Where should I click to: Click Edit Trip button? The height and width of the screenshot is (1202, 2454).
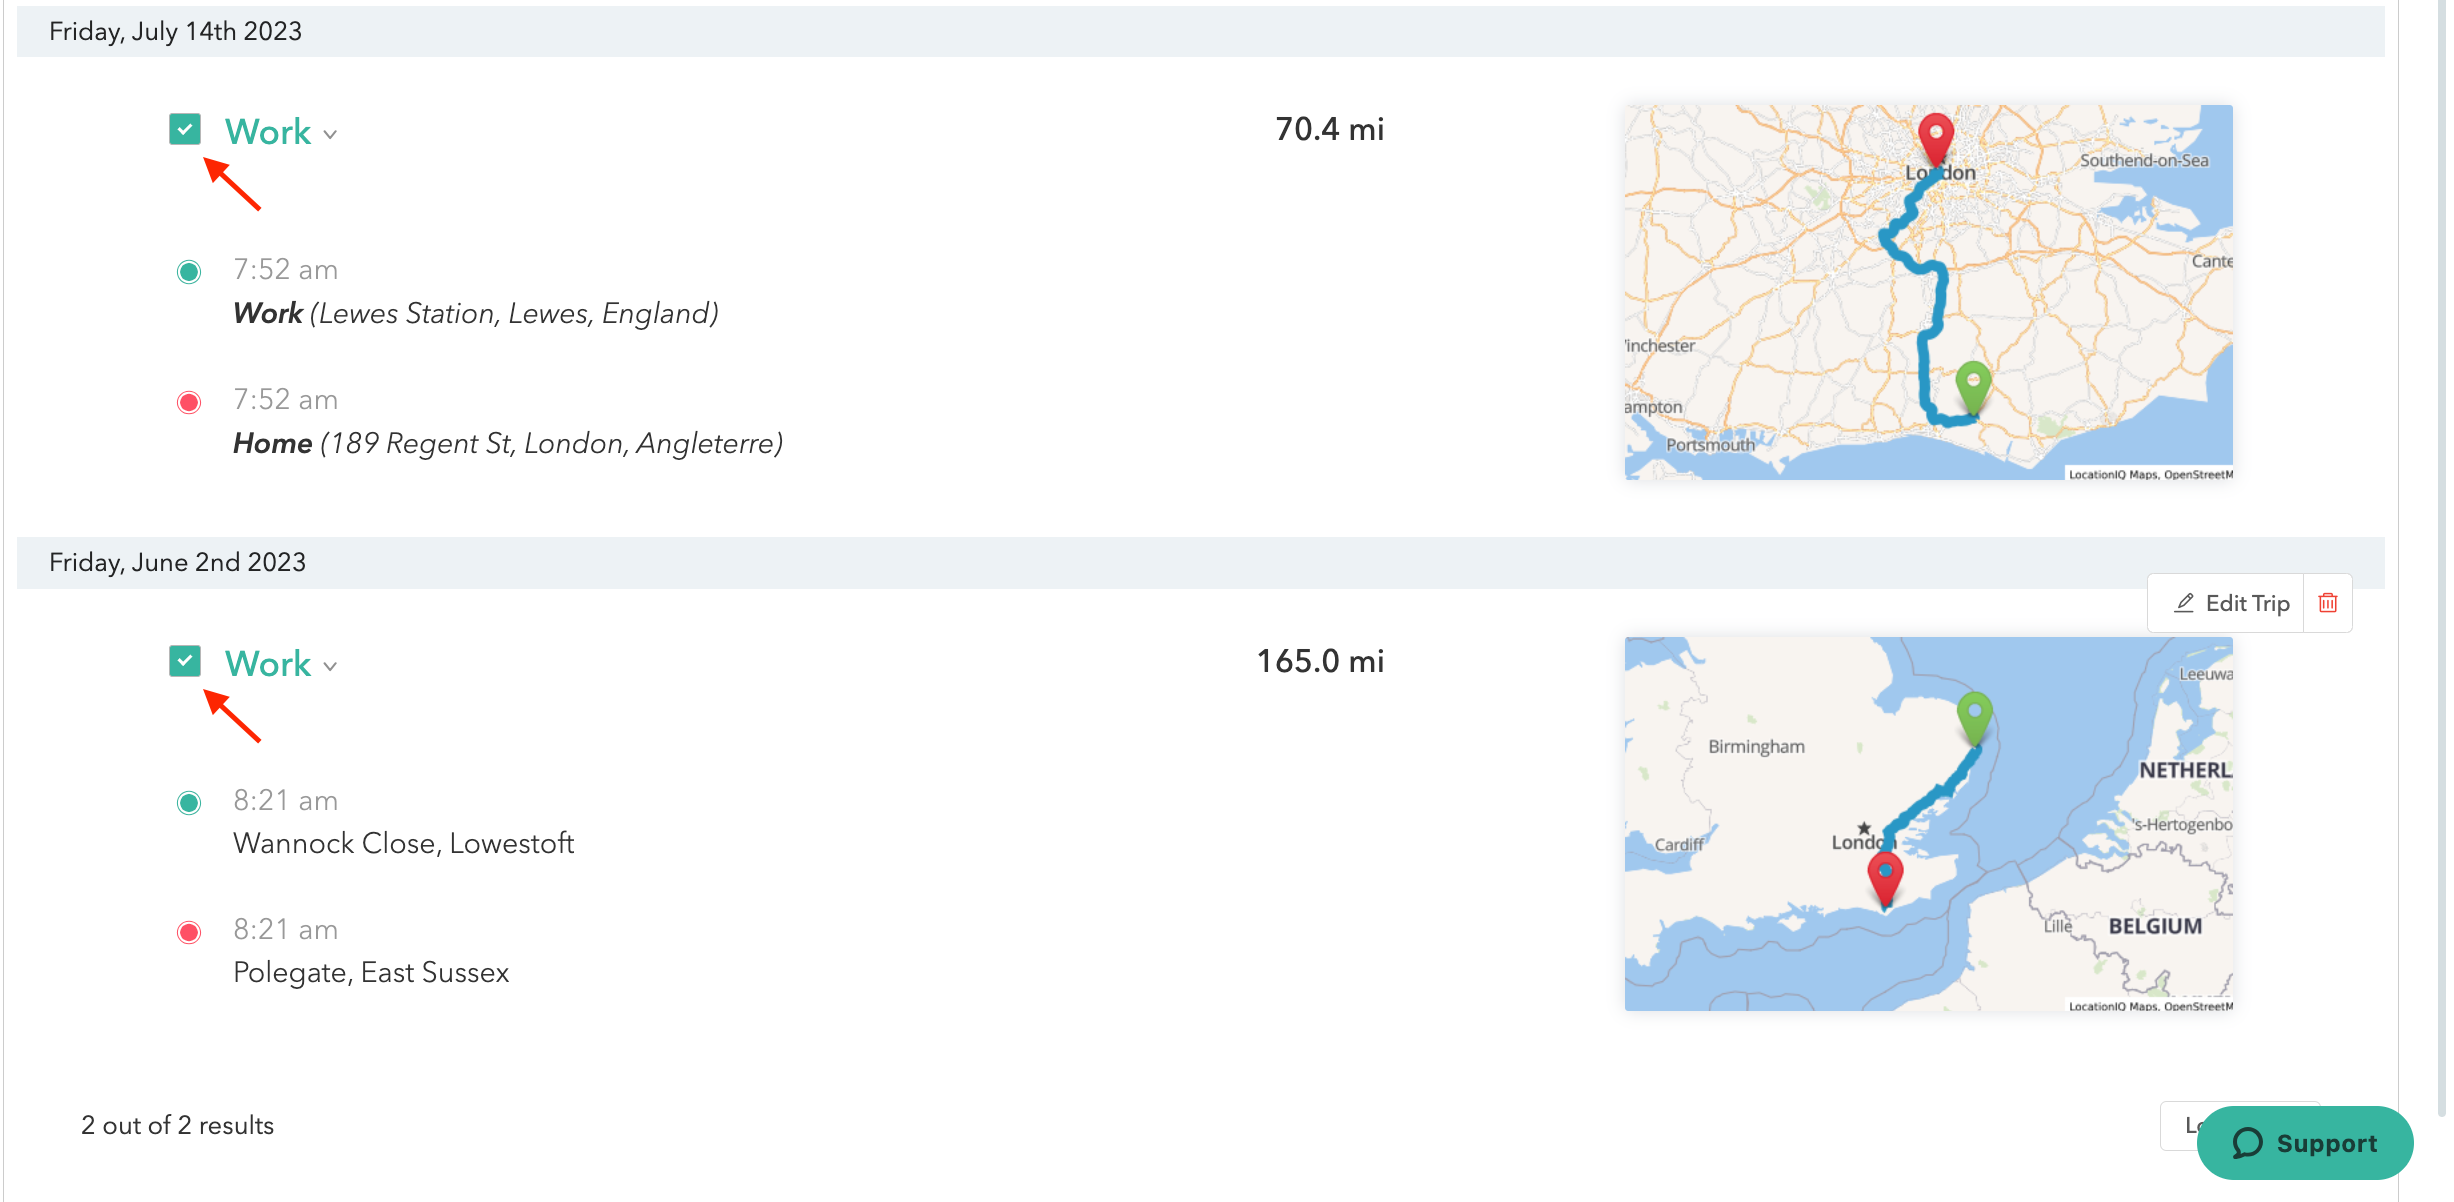[x=2231, y=603]
